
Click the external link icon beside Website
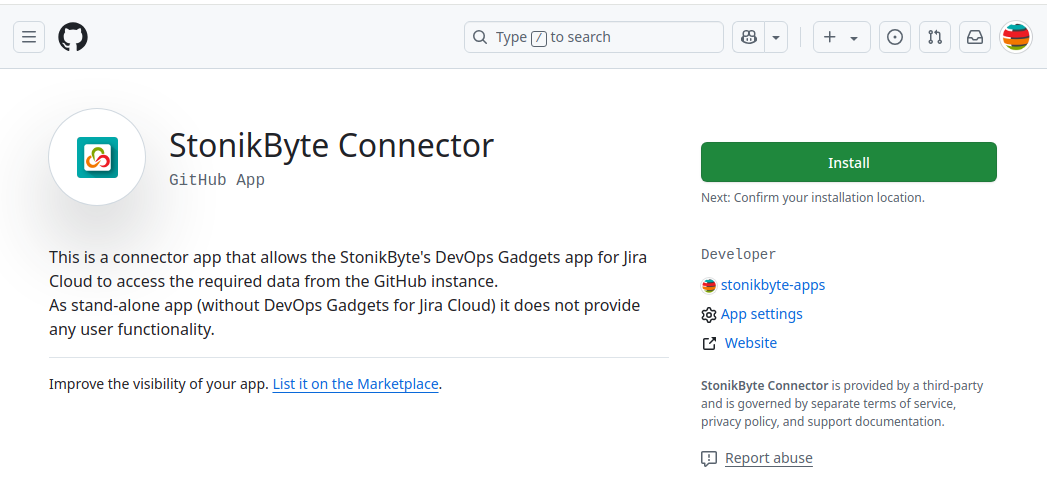[709, 343]
